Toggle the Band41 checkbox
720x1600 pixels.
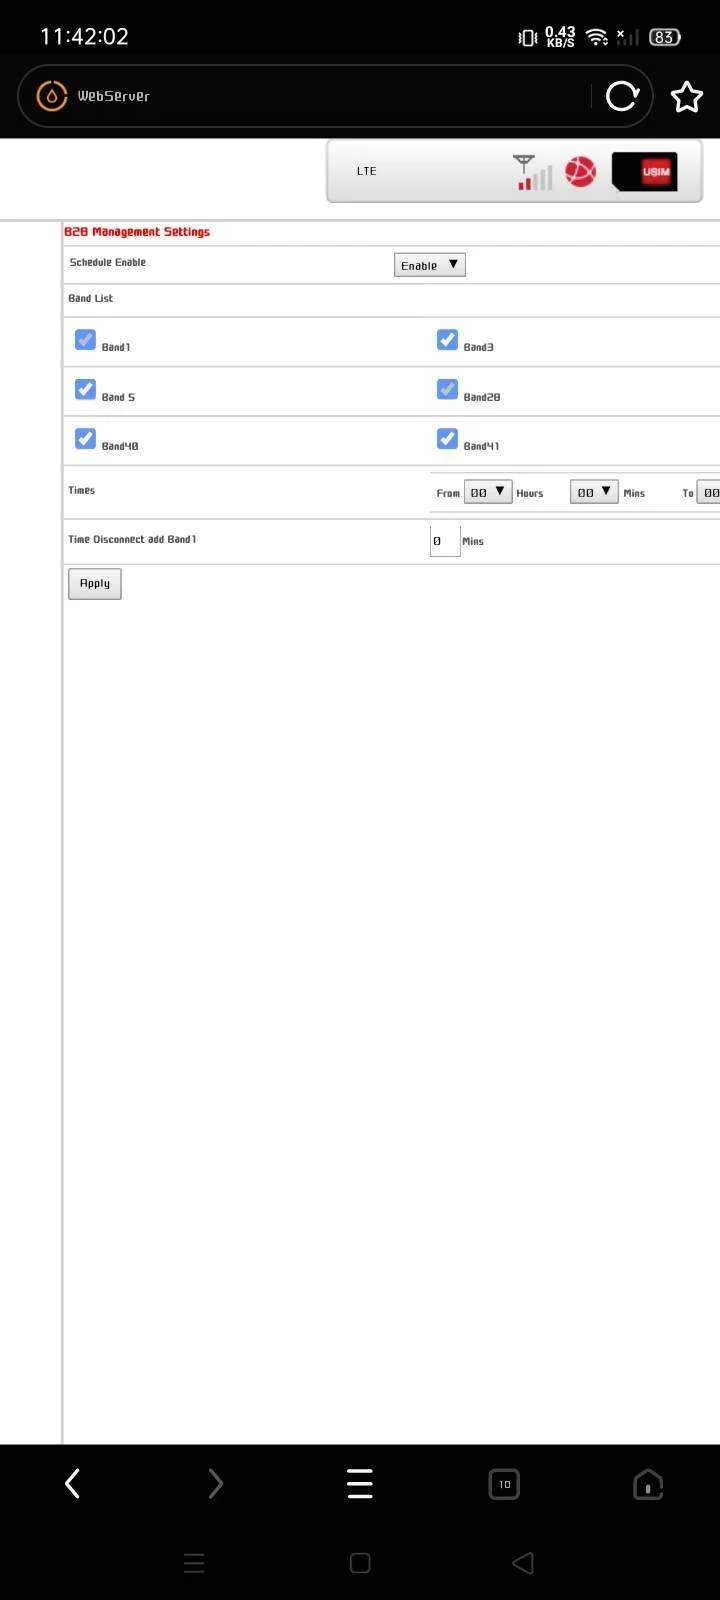[447, 439]
